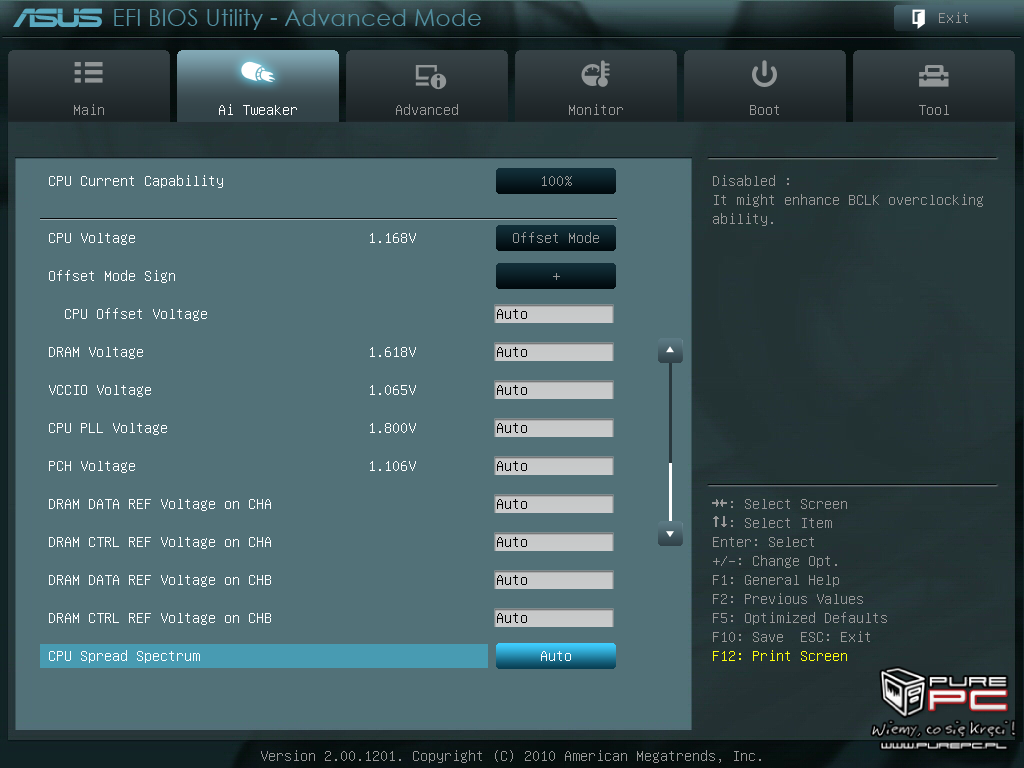Screen dimensions: 1024x768
Task: Click DRAM Voltage Auto input field
Action: [554, 352]
